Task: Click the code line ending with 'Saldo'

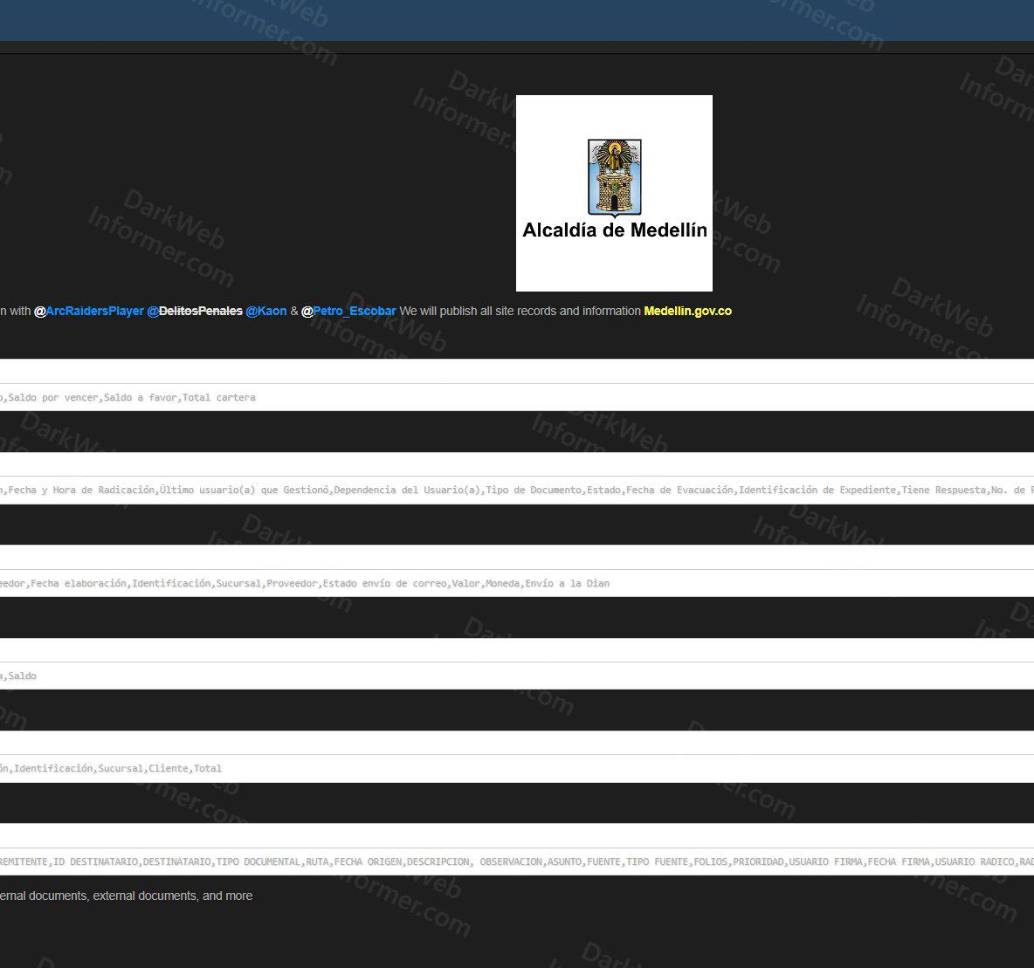Action: click(x=20, y=676)
